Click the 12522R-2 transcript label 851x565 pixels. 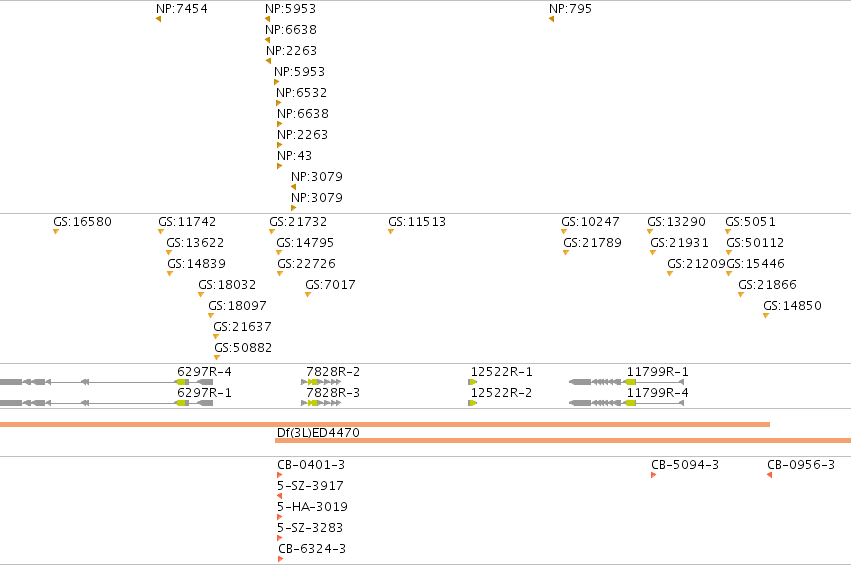pyautogui.click(x=501, y=392)
